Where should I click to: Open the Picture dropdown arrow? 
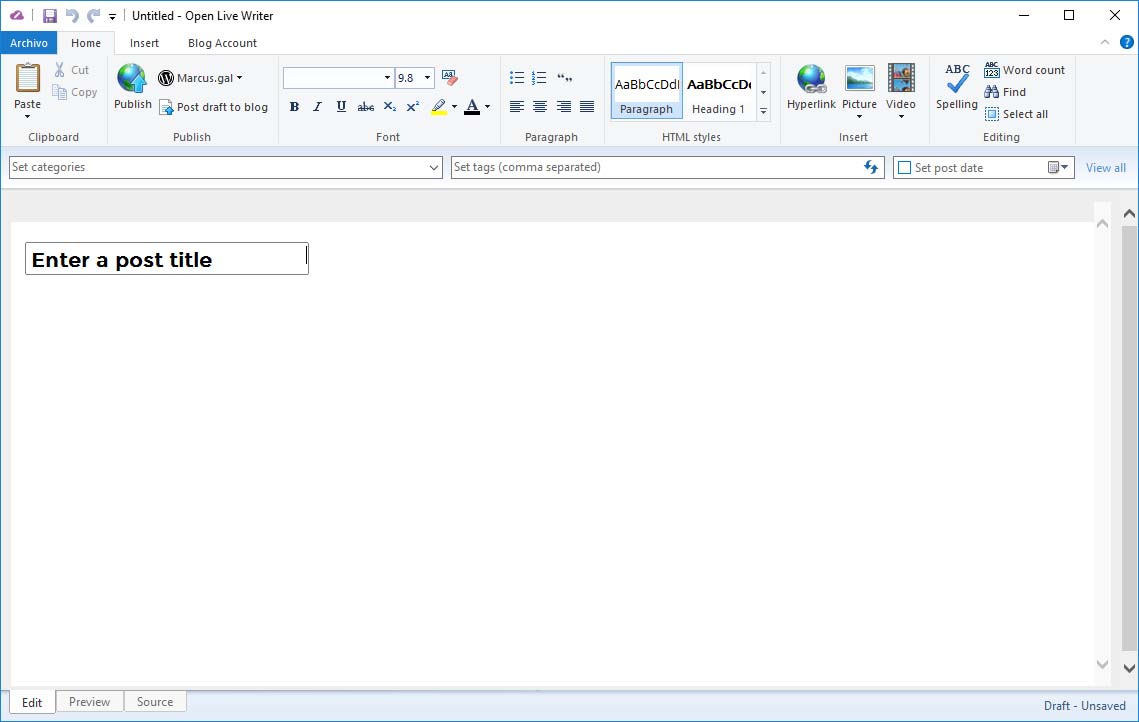click(x=859, y=116)
